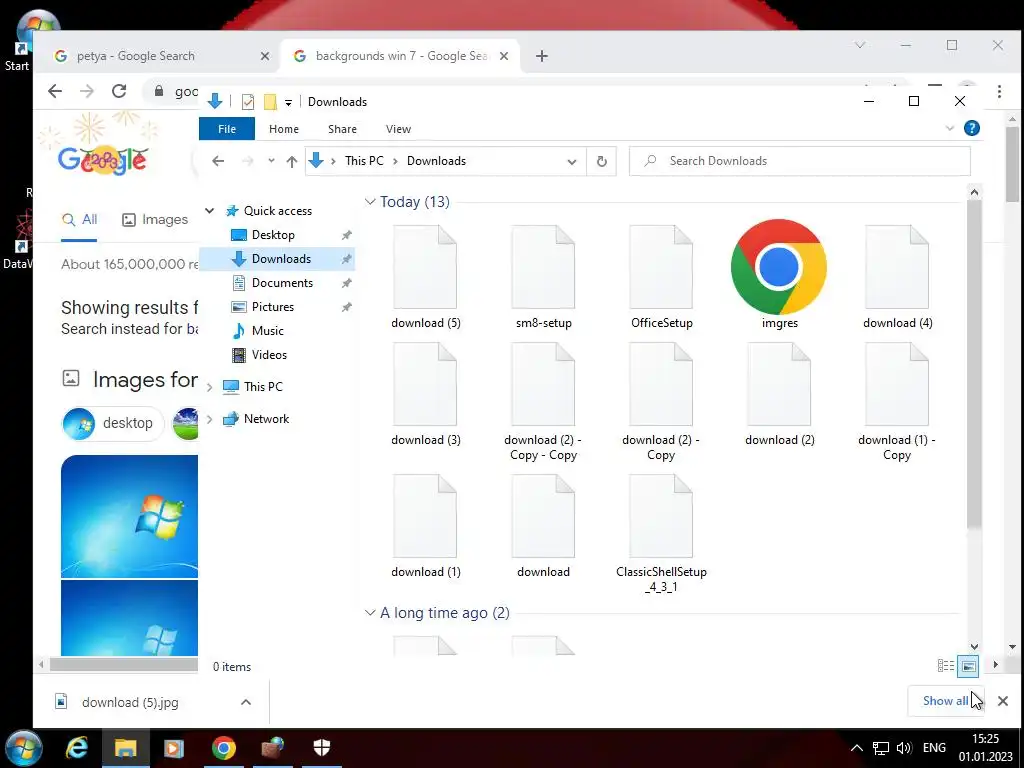Open the File menu in Explorer

tap(227, 129)
